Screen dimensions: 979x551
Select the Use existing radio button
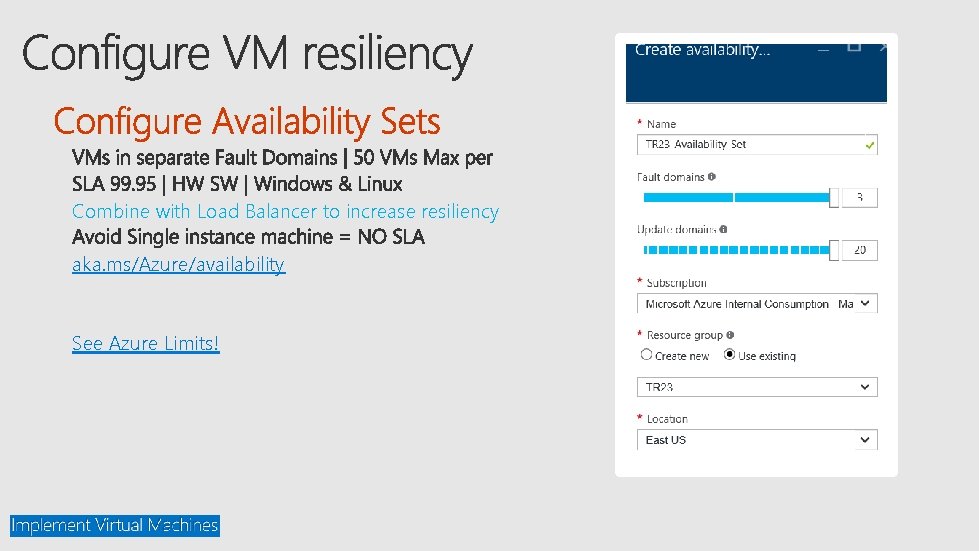(729, 355)
